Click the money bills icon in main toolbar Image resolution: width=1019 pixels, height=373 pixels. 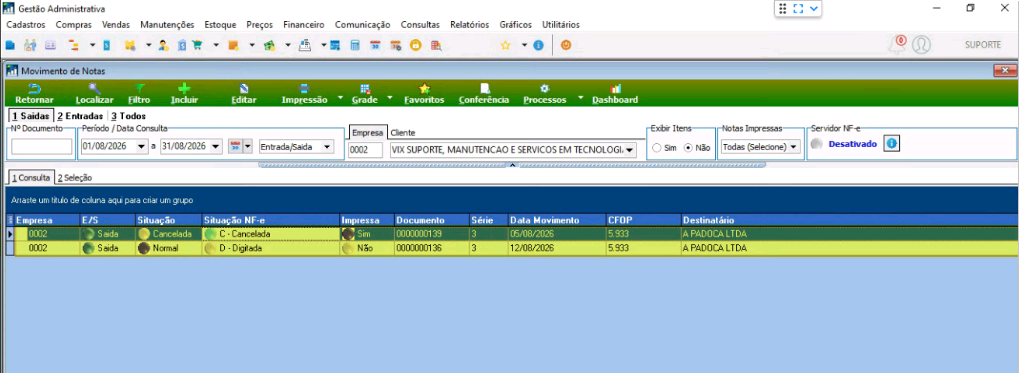coord(270,45)
